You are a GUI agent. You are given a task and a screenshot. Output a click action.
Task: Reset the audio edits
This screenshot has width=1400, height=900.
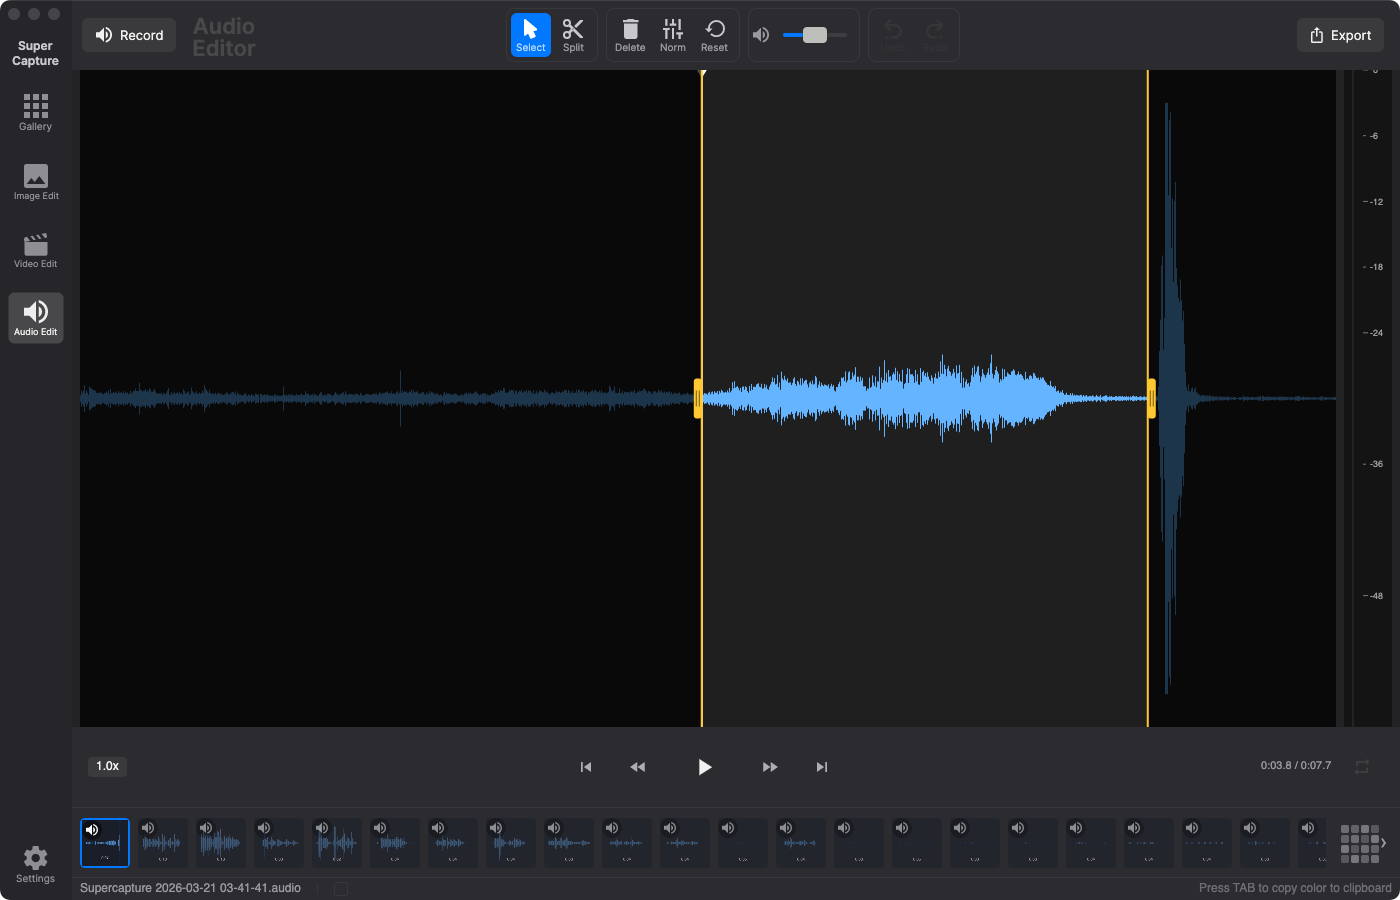pos(715,34)
